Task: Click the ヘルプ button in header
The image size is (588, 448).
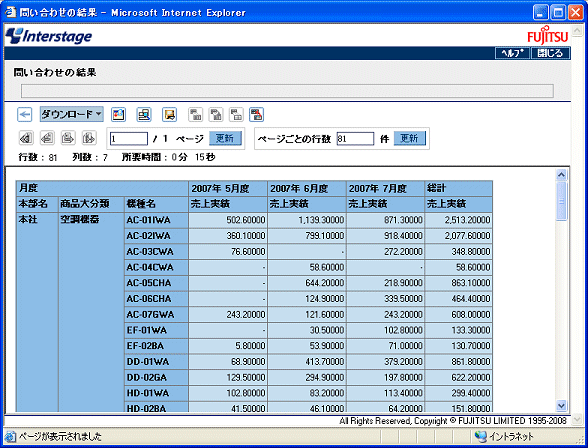Action: click(x=512, y=53)
